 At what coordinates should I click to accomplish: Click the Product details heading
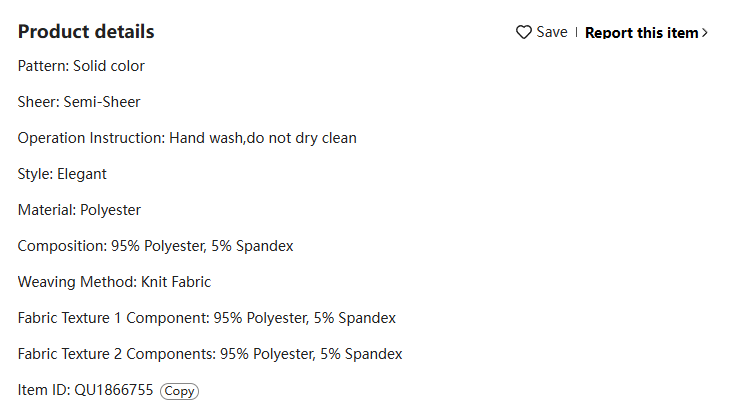tap(86, 32)
